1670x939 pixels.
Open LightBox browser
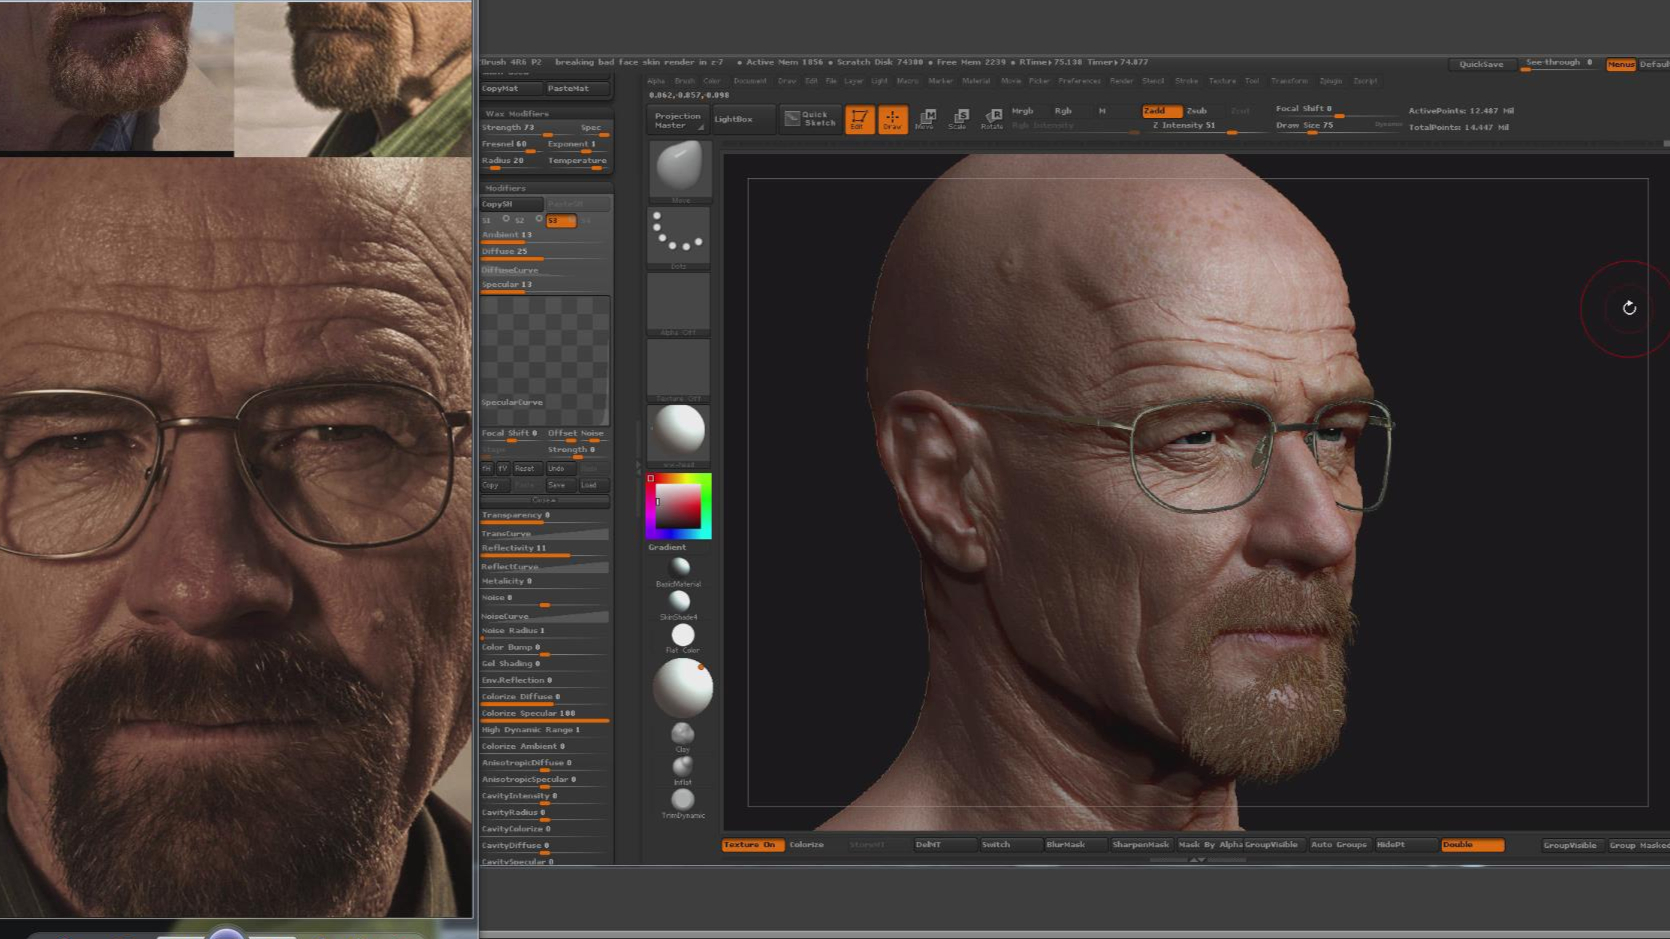point(744,119)
